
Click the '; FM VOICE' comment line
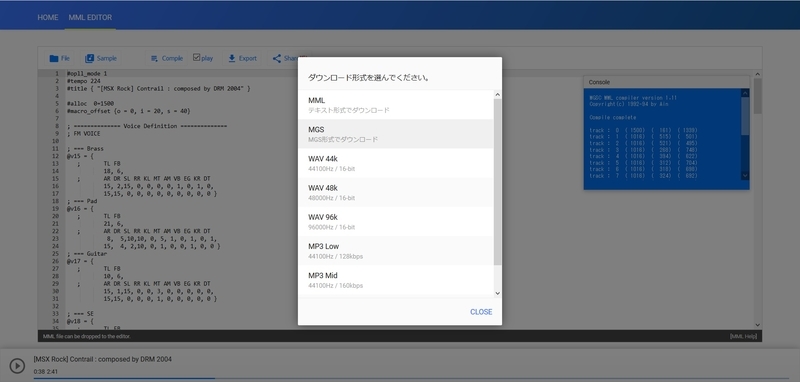click(84, 134)
